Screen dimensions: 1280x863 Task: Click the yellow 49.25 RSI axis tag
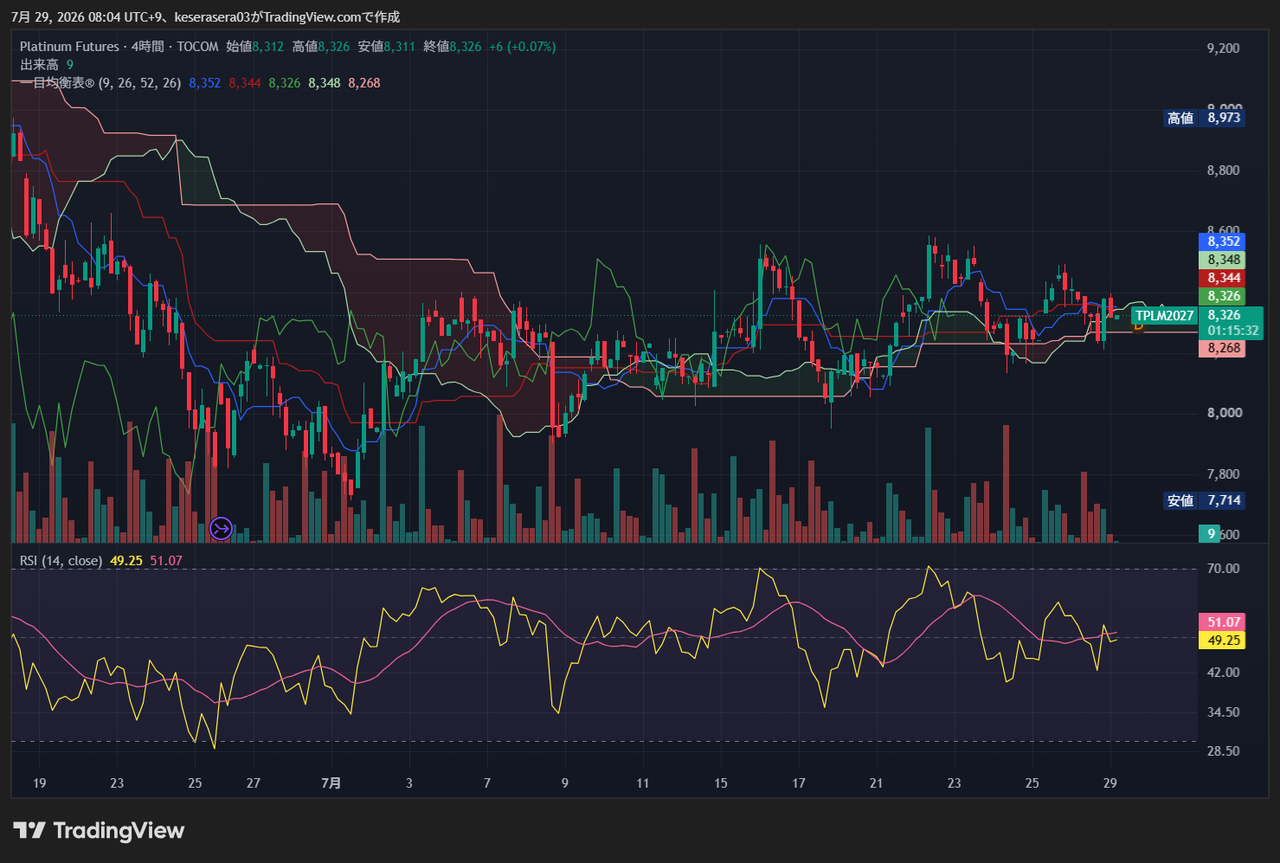click(1221, 640)
